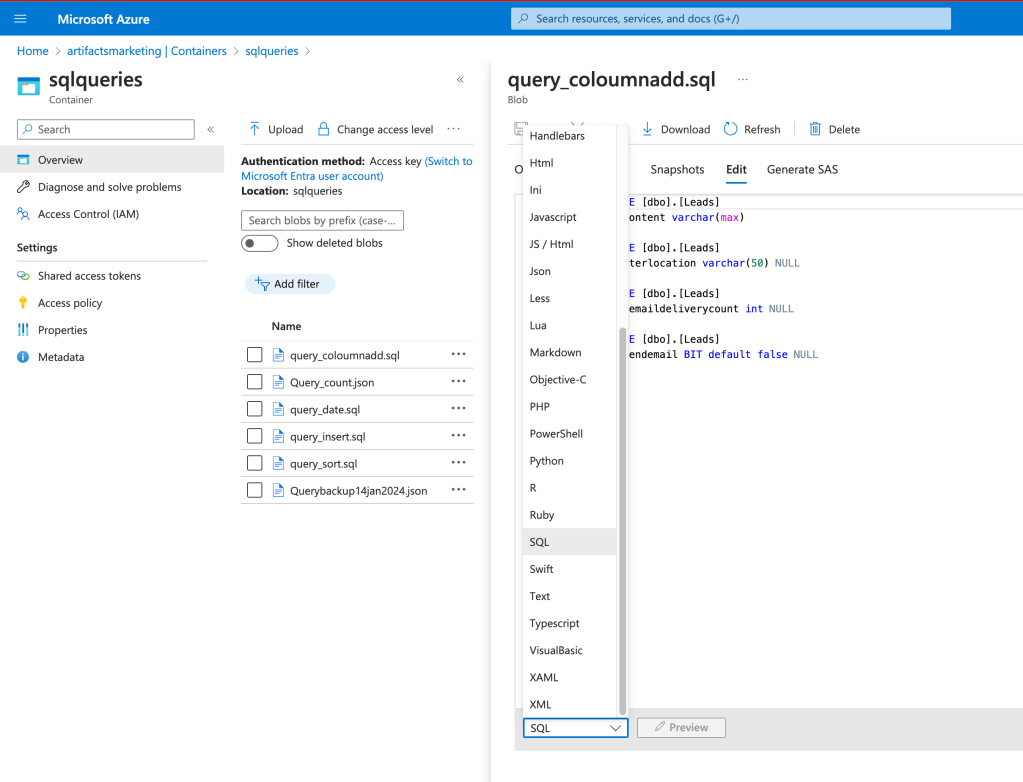Open more options for Querybackup14jan2024.json row
The height and width of the screenshot is (782, 1023).
pos(459,489)
